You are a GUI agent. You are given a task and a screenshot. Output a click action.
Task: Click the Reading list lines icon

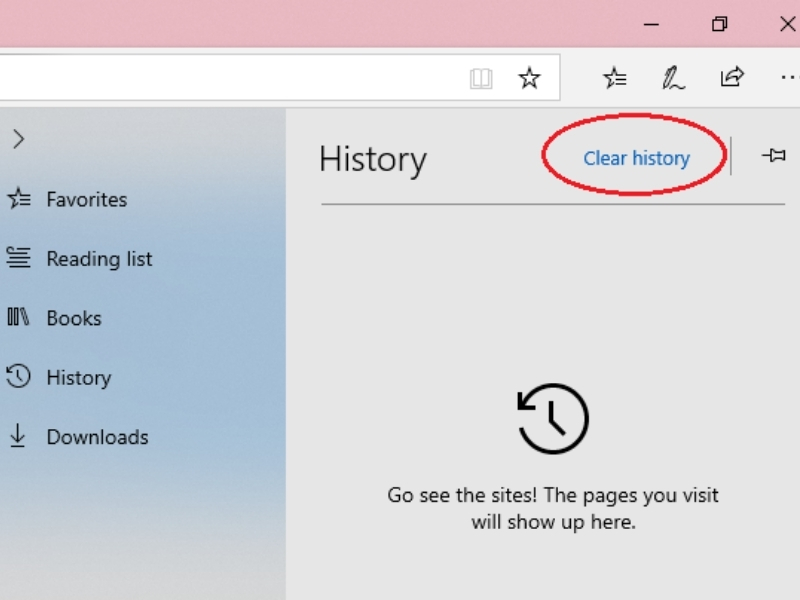point(18,258)
